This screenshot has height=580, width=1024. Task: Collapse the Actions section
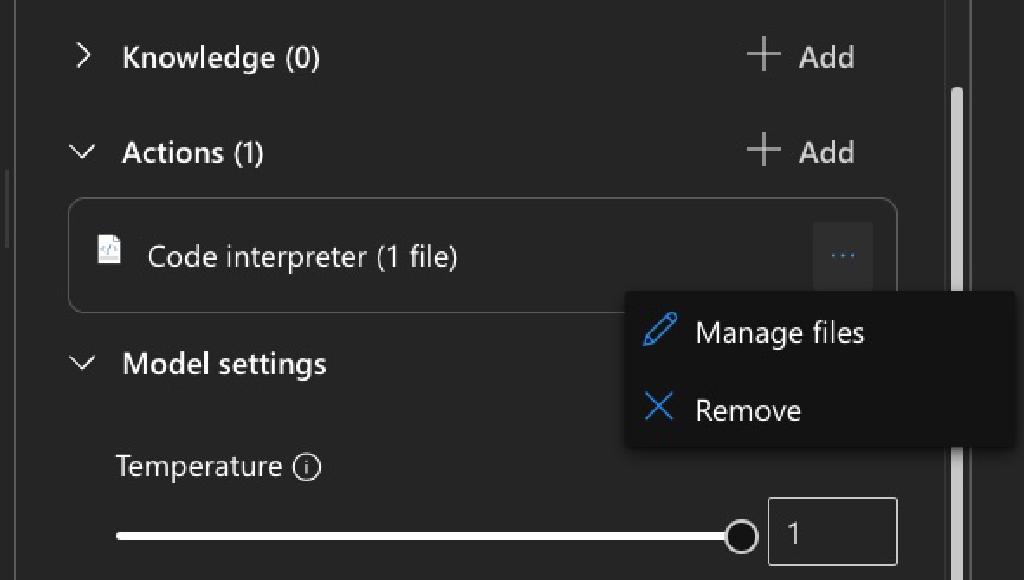(83, 152)
